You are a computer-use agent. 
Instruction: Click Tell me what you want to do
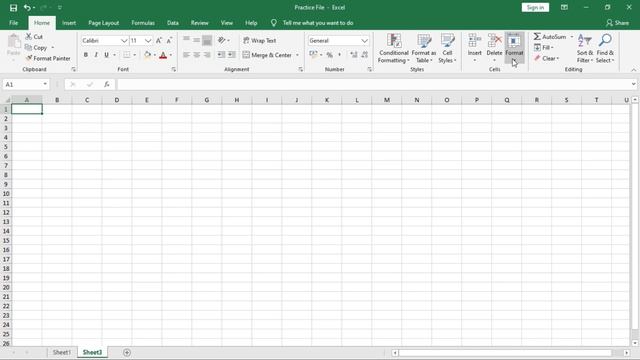(x=318, y=23)
